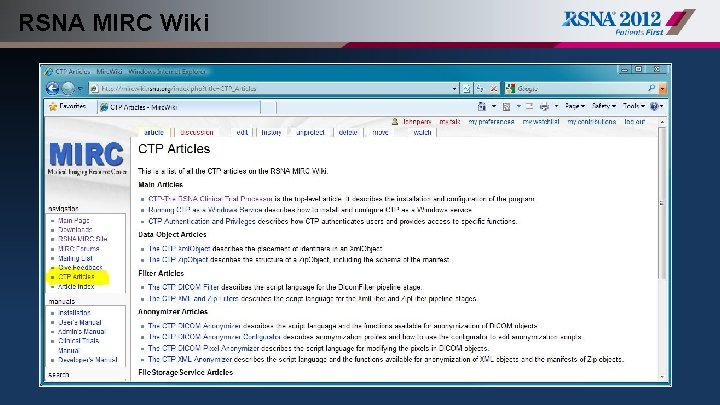The height and width of the screenshot is (405, 720).
Task: Open The CTP DICOM Pixel Anonymizer link
Action: point(203,348)
